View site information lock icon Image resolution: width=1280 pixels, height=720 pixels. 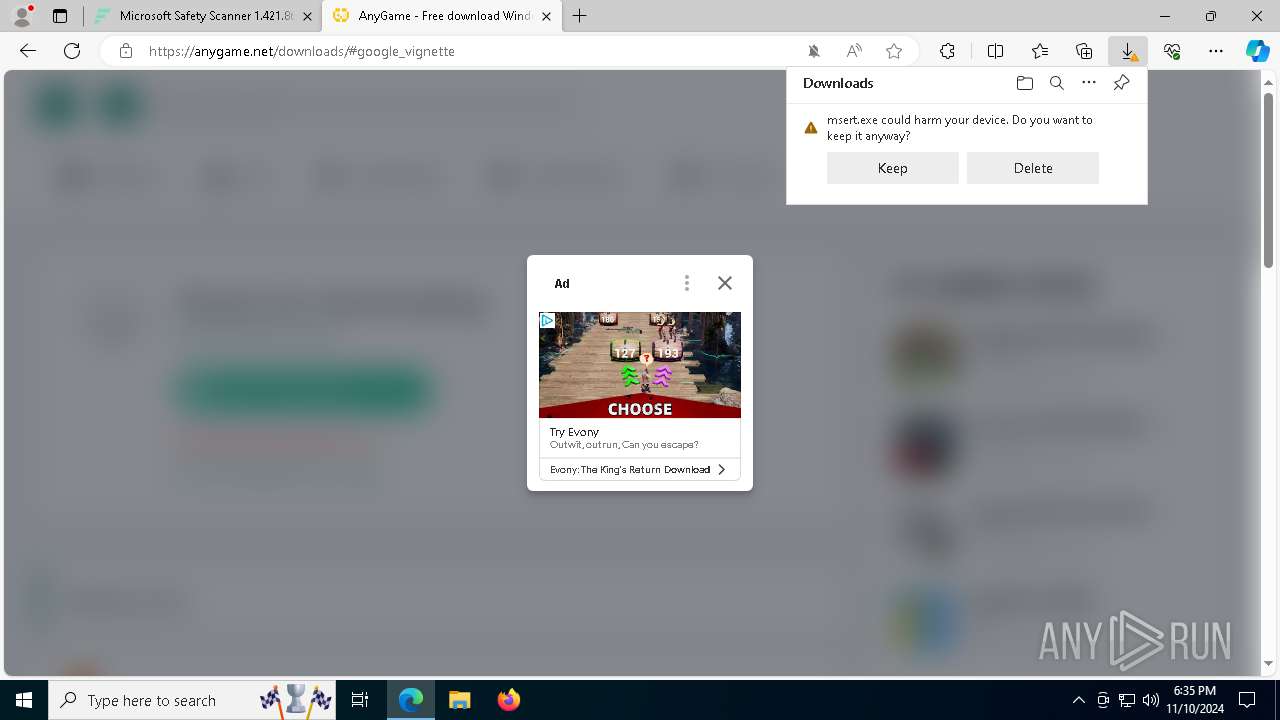[x=126, y=51]
